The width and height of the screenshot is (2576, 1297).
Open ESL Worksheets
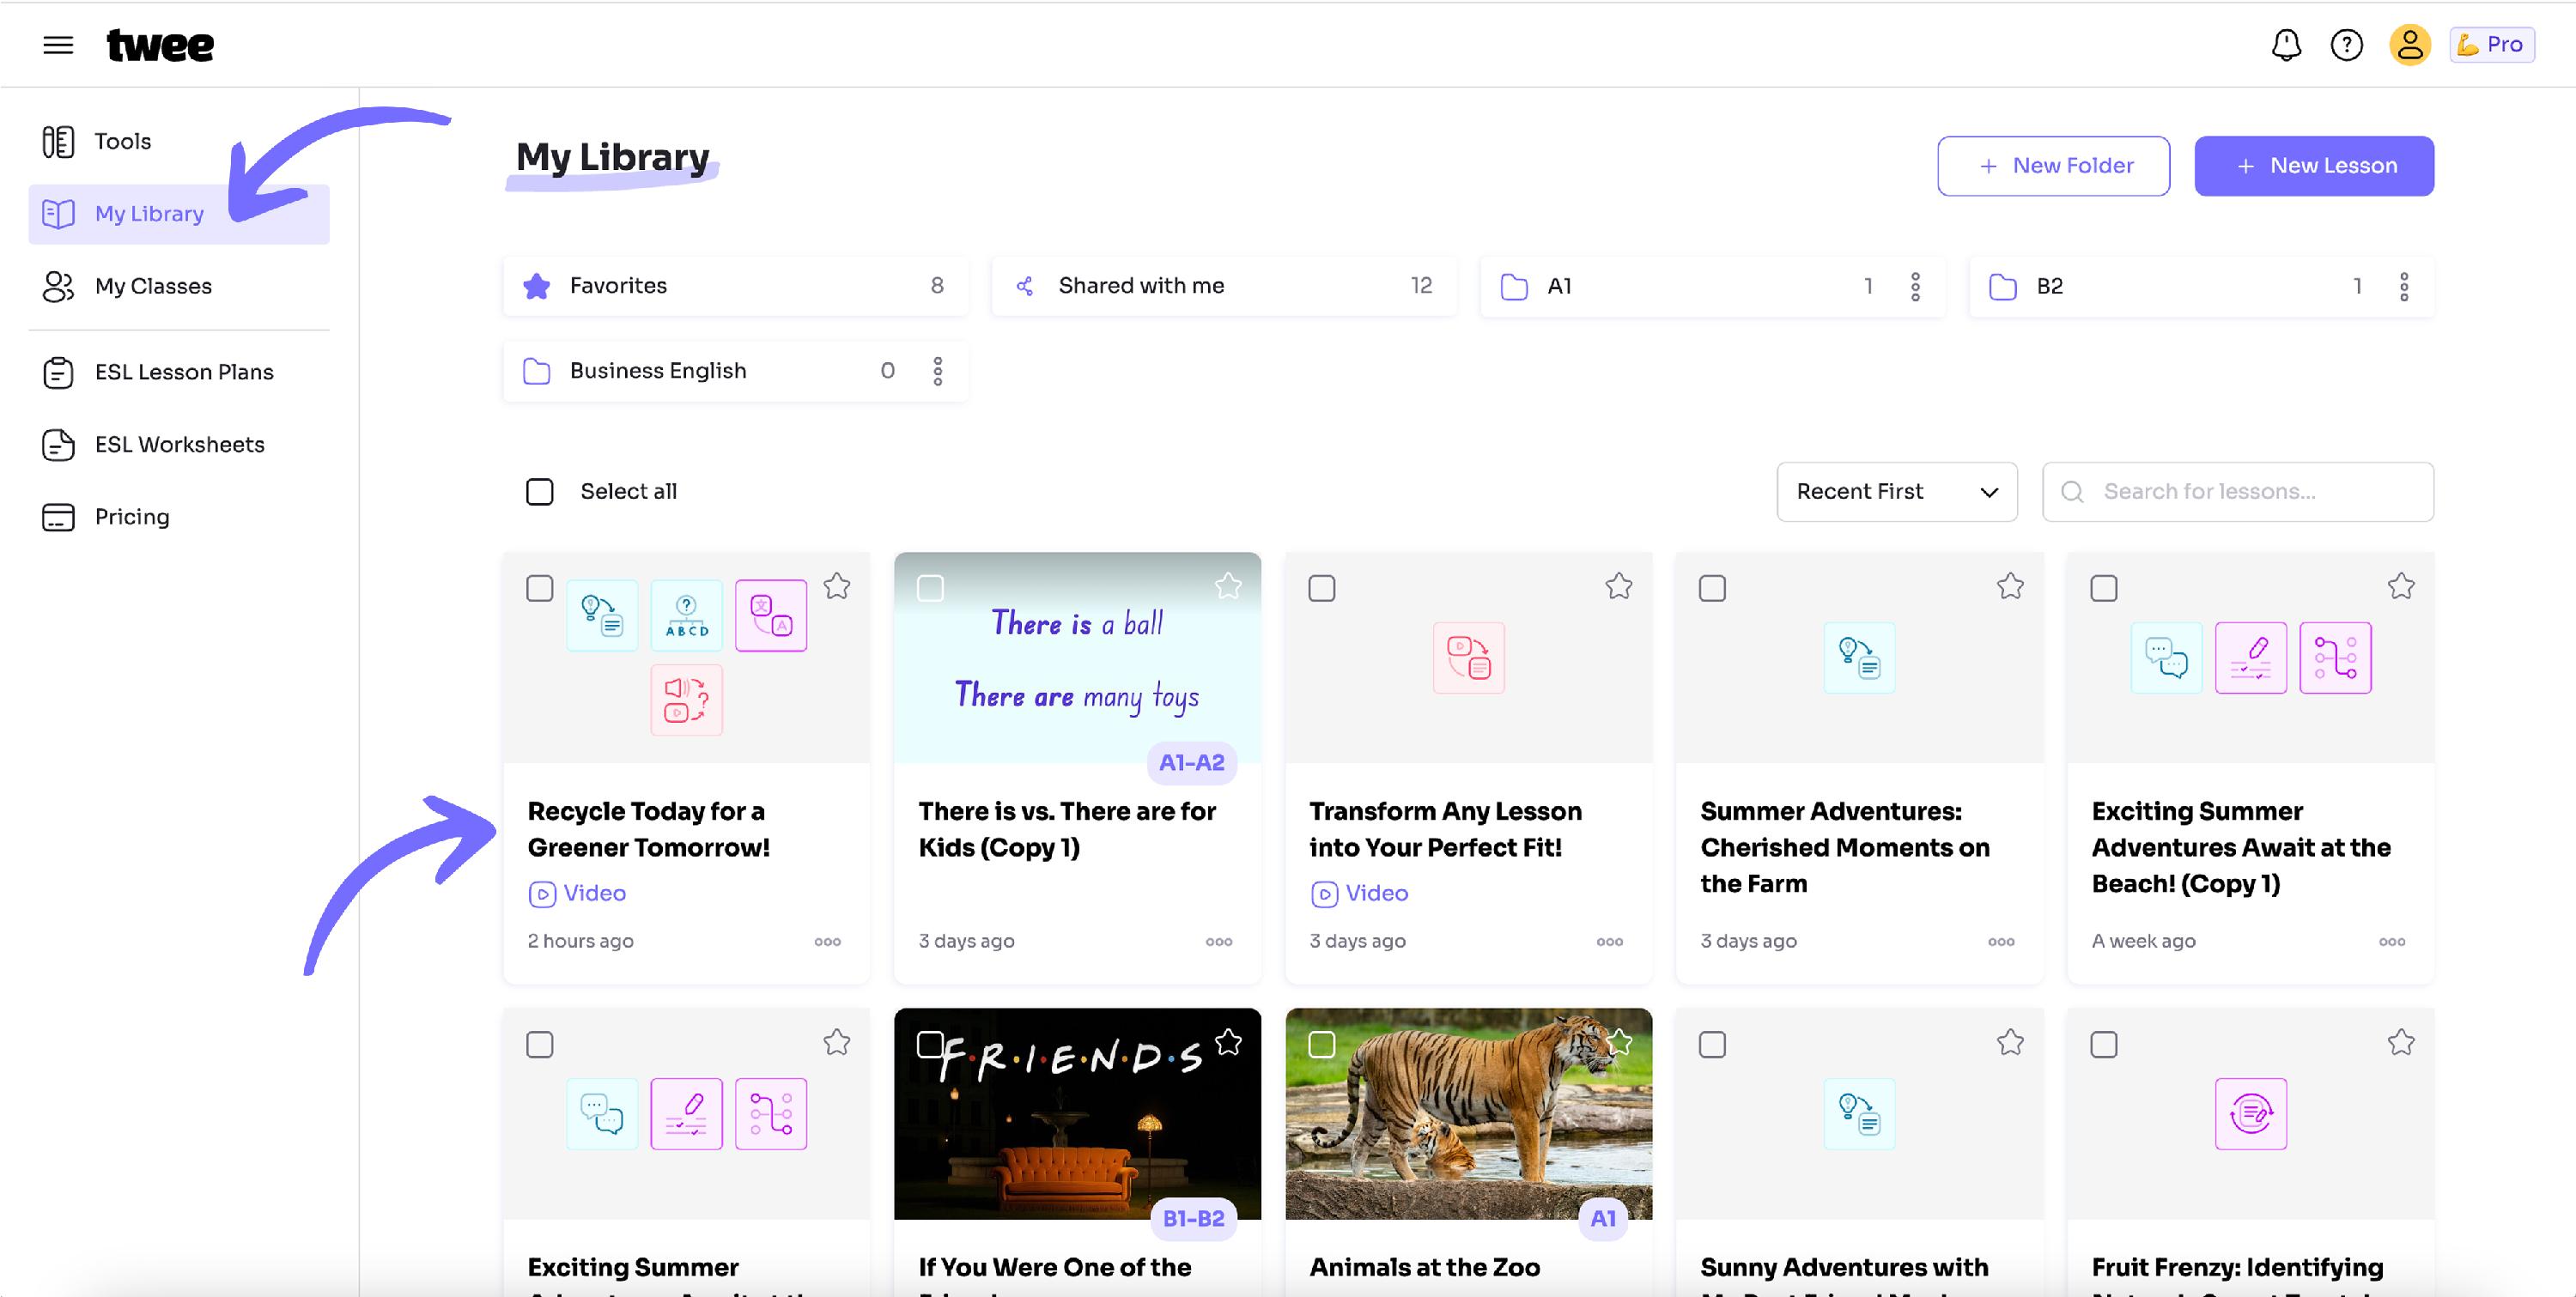click(179, 444)
